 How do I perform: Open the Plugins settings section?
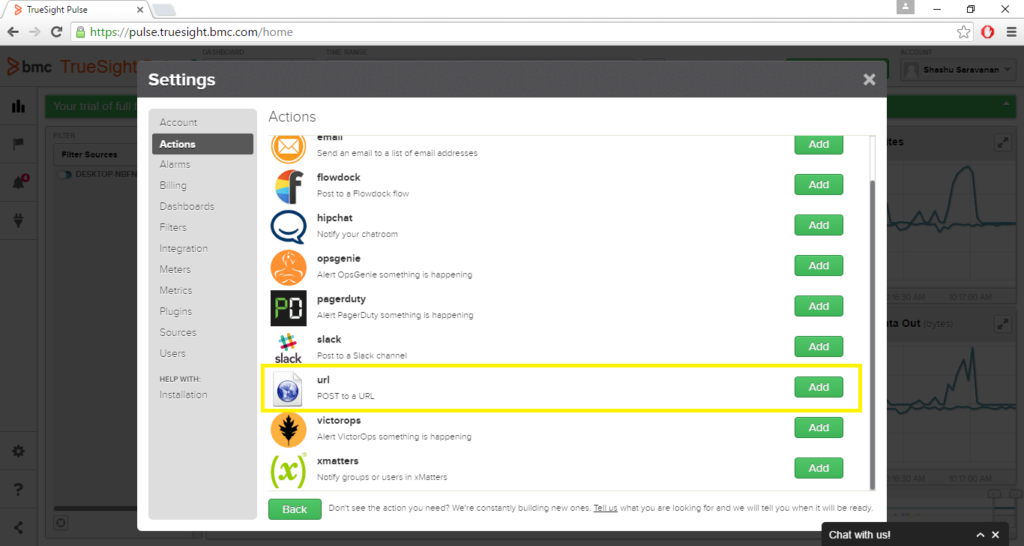[x=176, y=312]
